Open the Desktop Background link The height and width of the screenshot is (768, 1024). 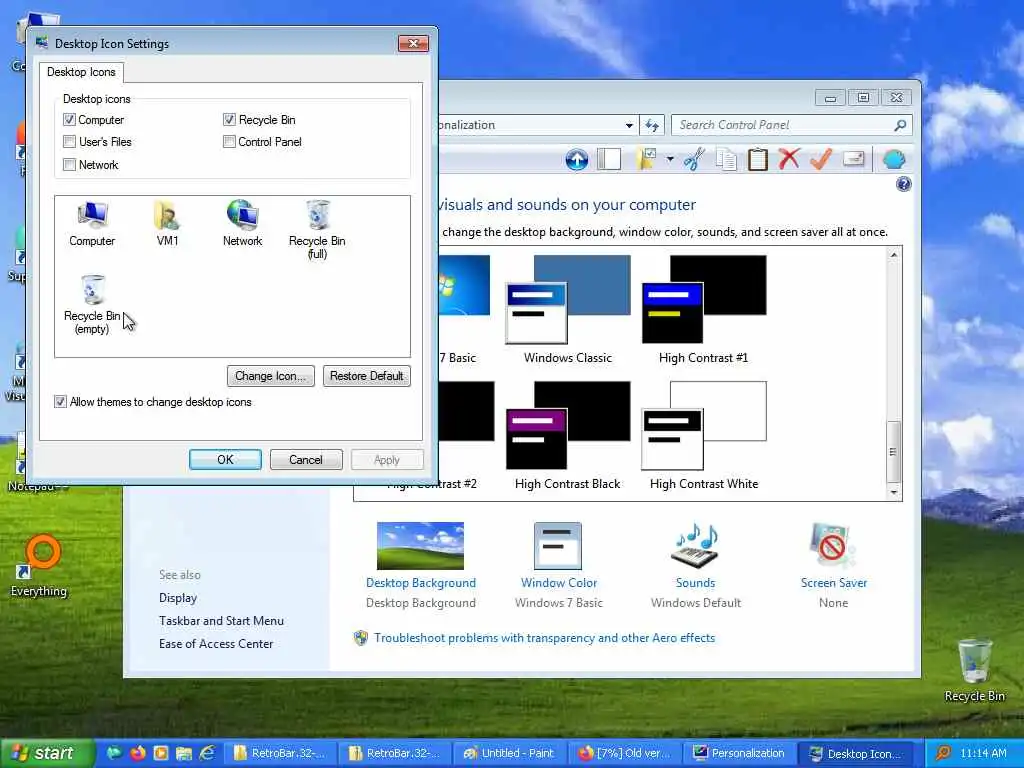coord(421,583)
